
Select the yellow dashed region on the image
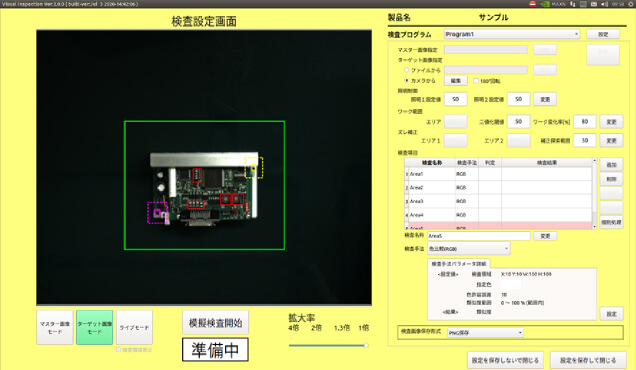tap(254, 168)
